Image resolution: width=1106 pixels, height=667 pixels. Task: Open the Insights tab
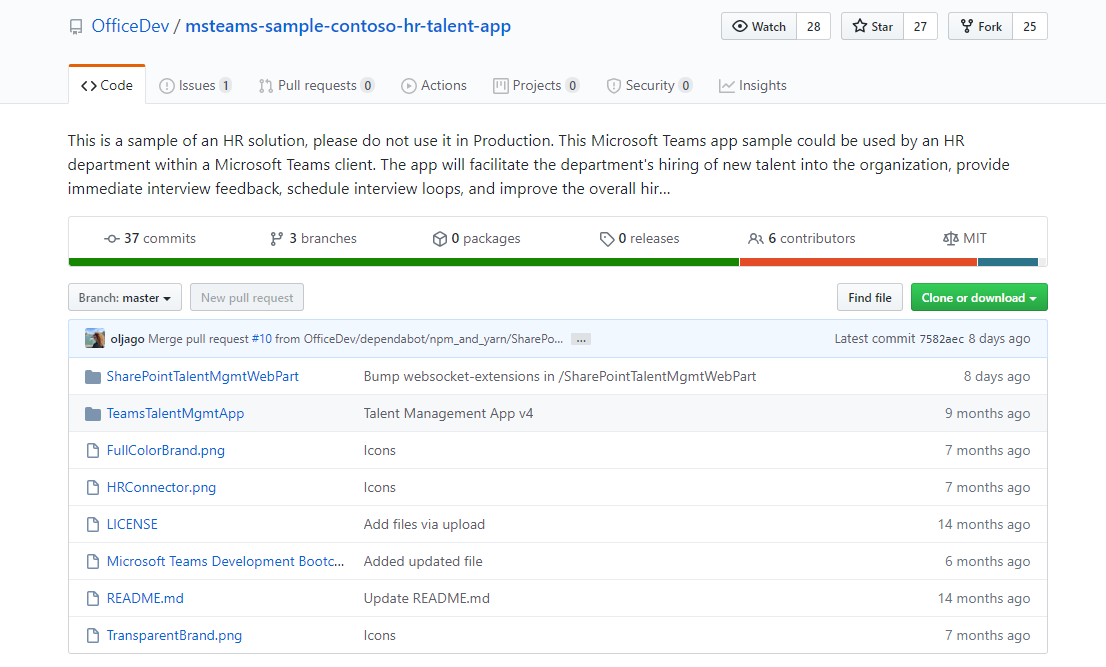point(753,85)
